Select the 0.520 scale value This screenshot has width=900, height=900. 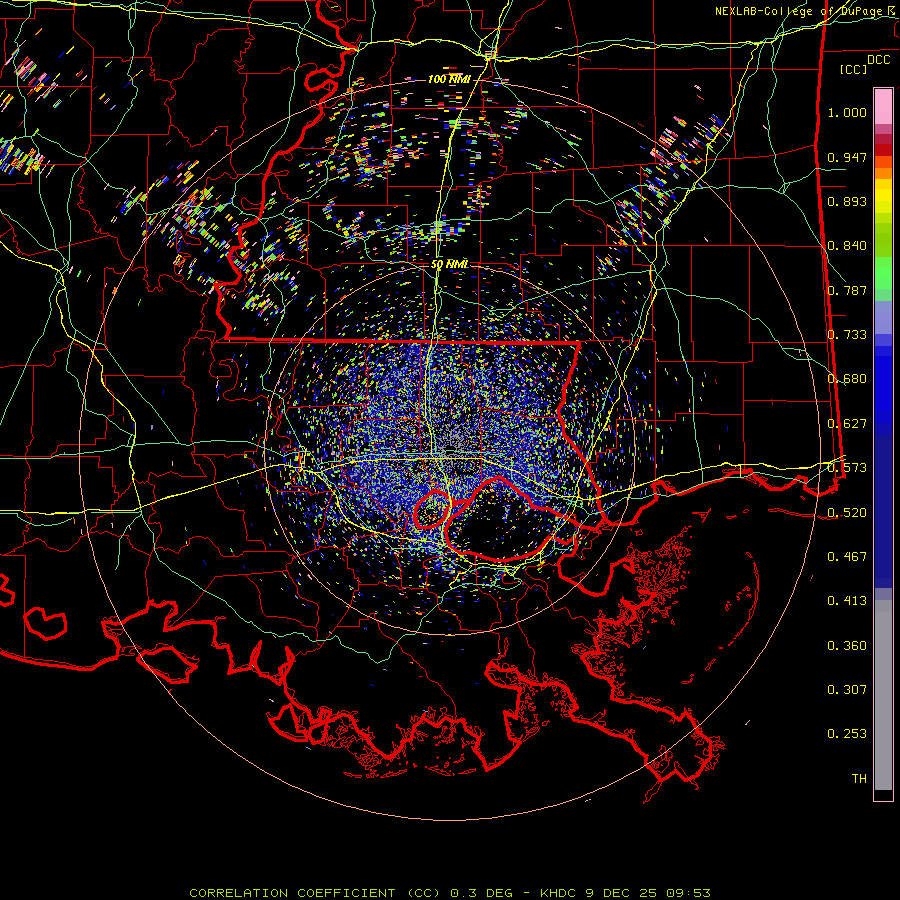(x=847, y=513)
